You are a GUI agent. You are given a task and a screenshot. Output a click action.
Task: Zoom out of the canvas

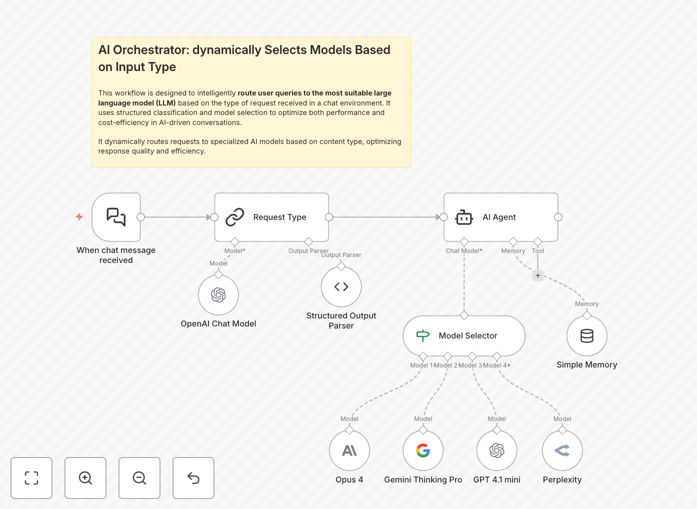pyautogui.click(x=140, y=478)
